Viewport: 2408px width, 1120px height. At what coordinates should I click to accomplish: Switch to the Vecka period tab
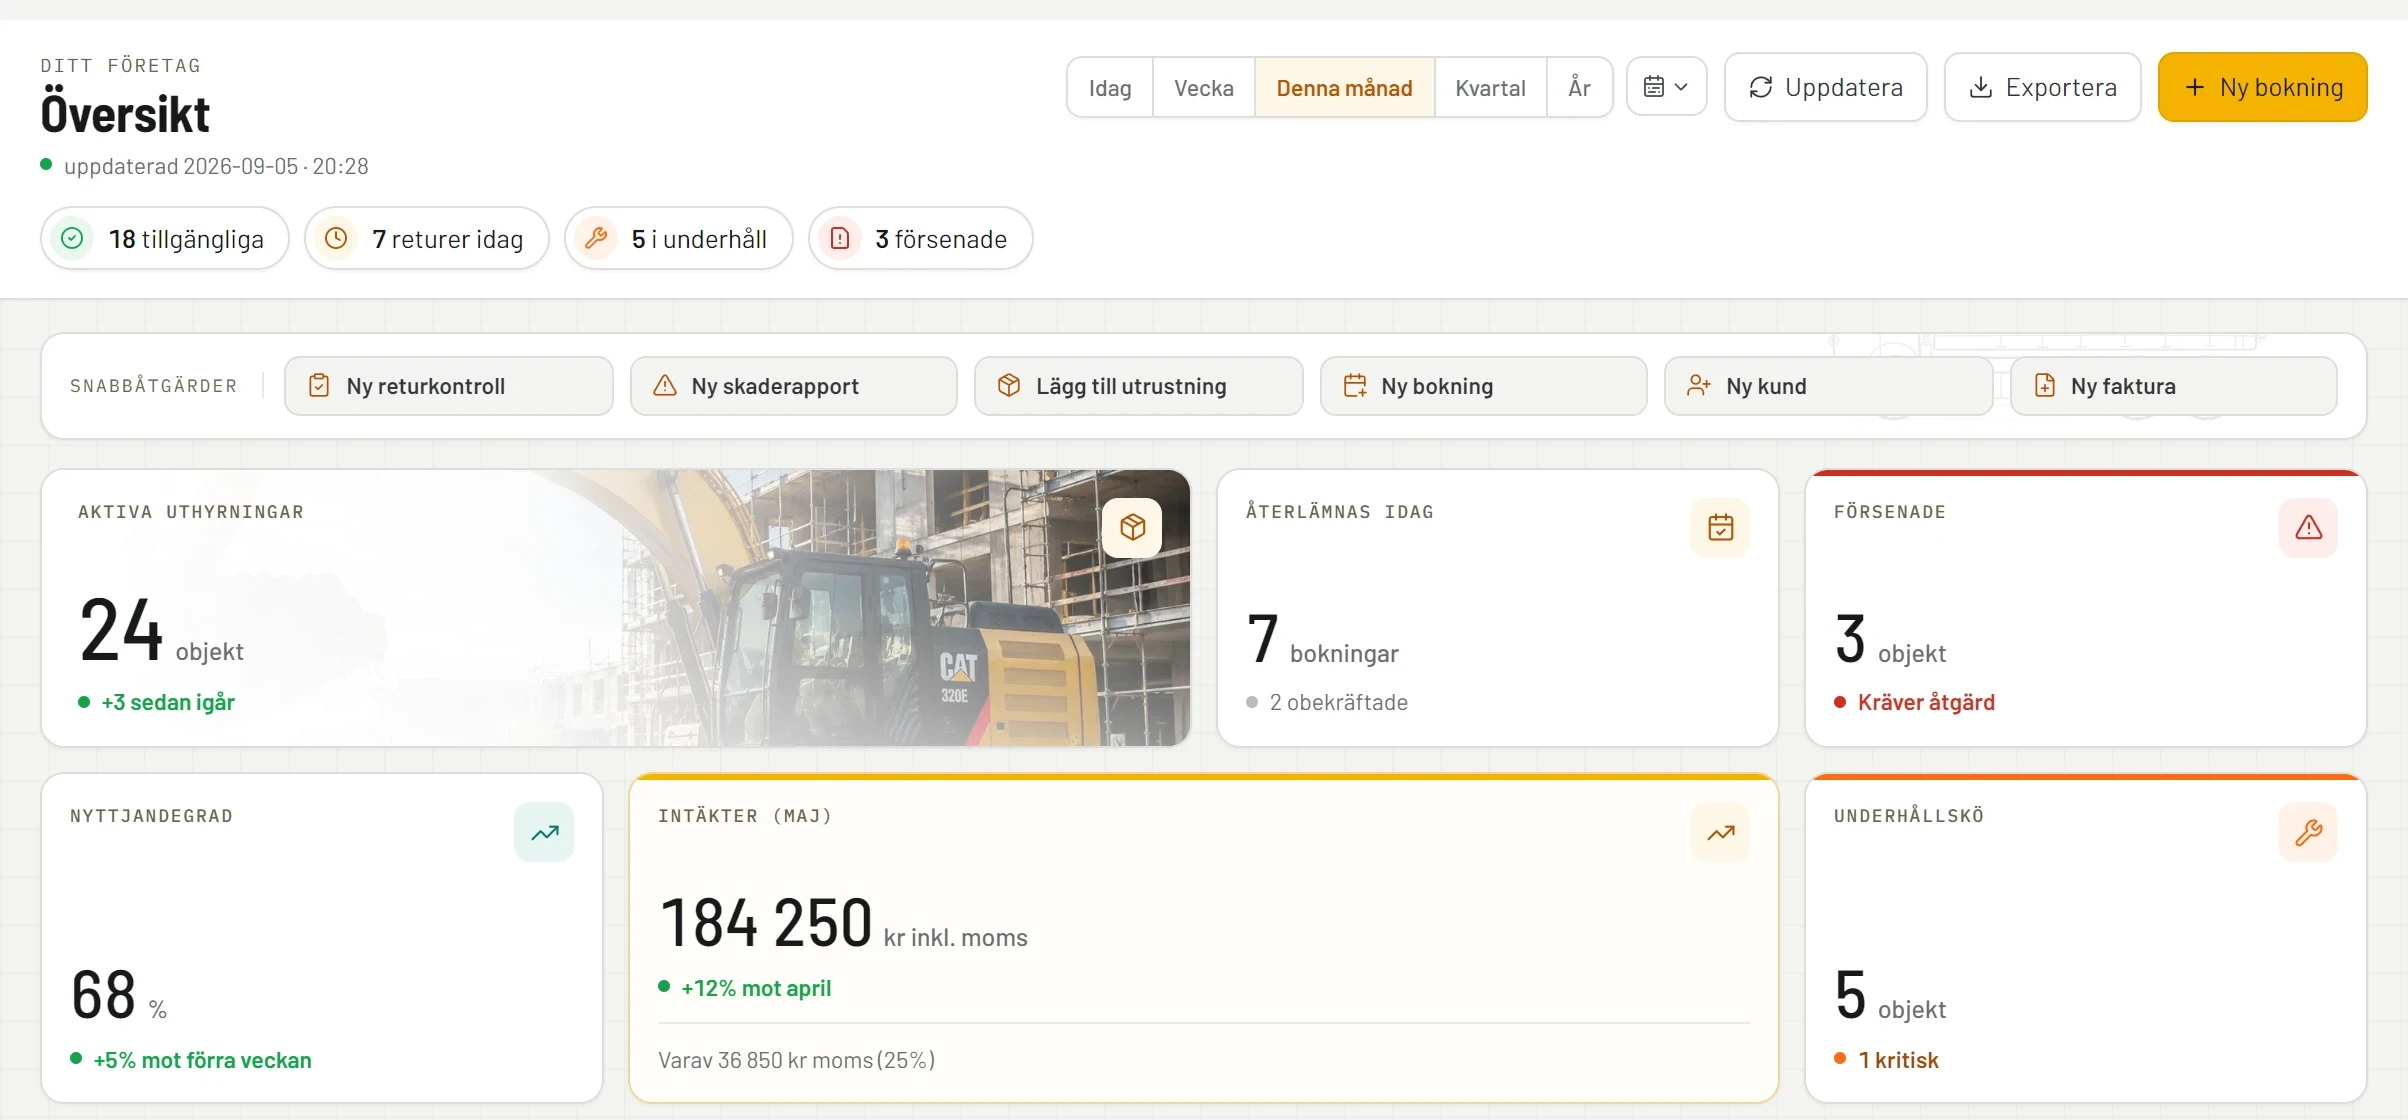1204,88
